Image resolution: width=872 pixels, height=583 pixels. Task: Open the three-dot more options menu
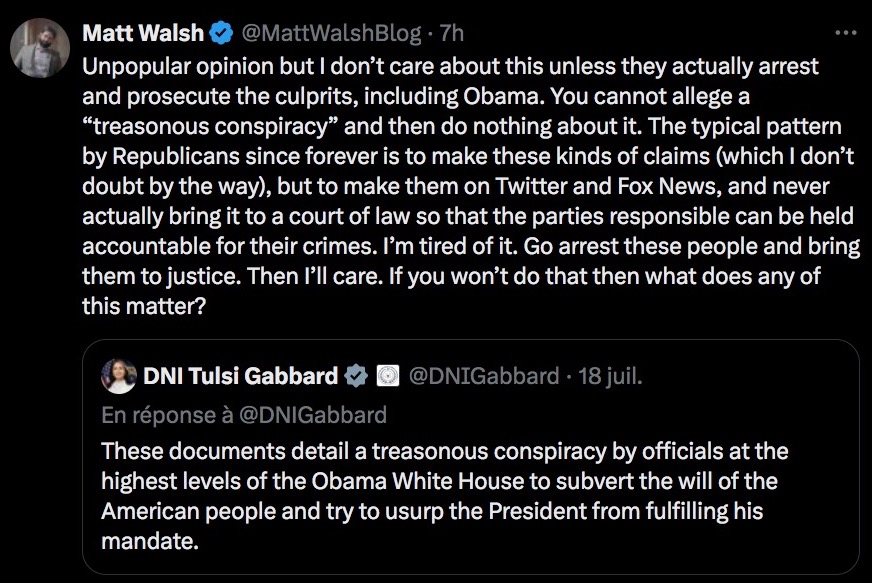tap(846, 33)
